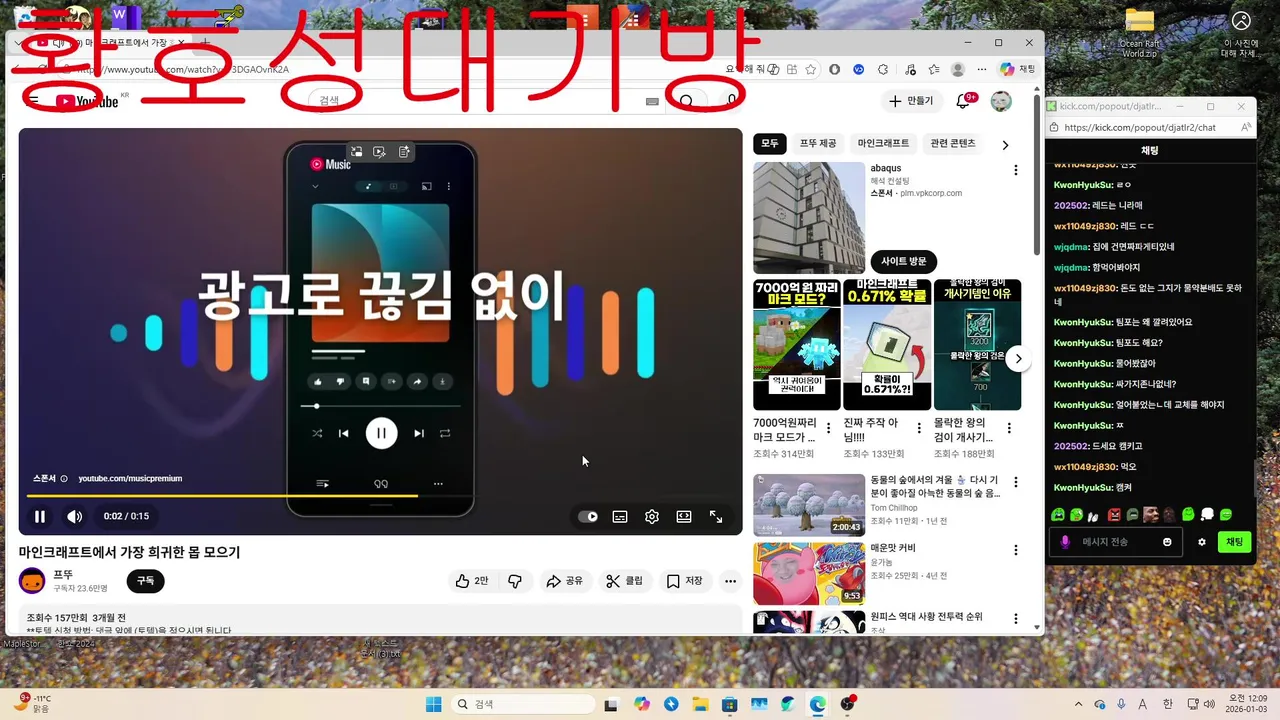Image resolution: width=1280 pixels, height=720 pixels.
Task: Open options for 동물의 숲에서의 겨울 video
Action: click(1016, 482)
